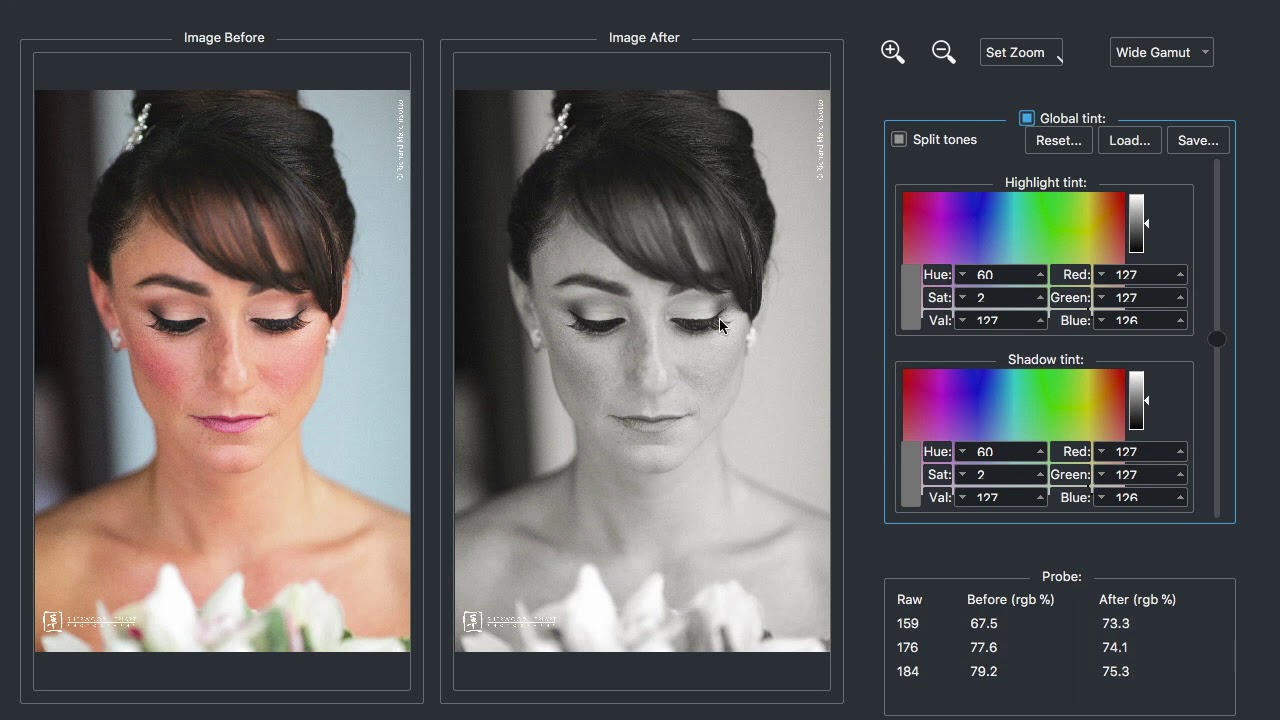Decrease Highlight tint Red with down arrow

point(1102,275)
